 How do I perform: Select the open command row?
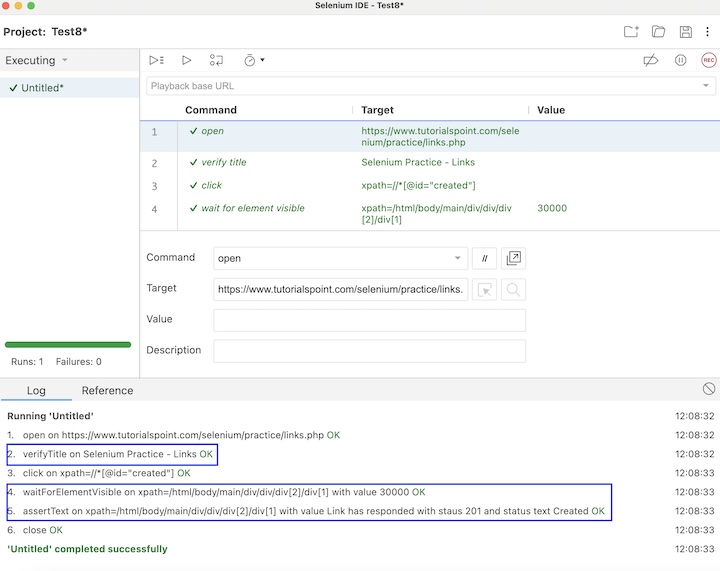(430, 136)
